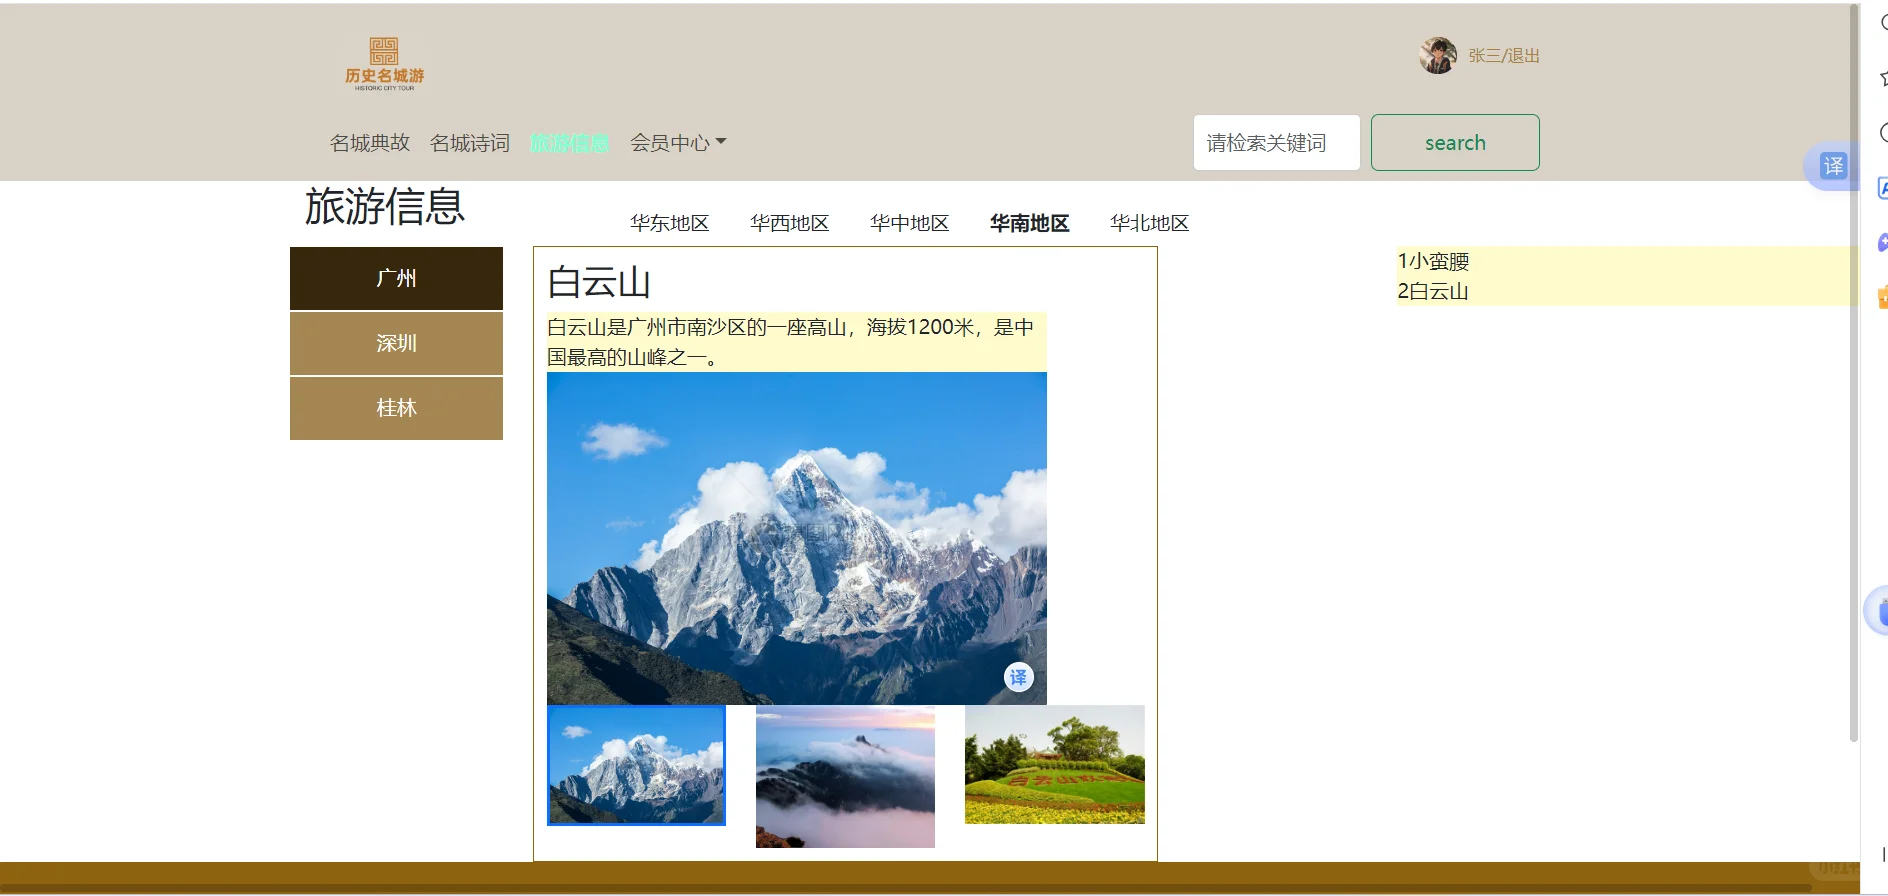Click the 白云山 heading text

point(599,282)
